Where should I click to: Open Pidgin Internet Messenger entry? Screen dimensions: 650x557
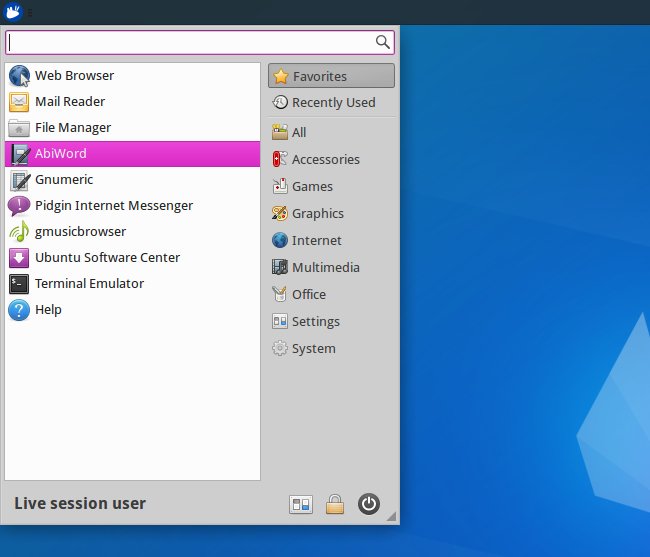(x=133, y=206)
